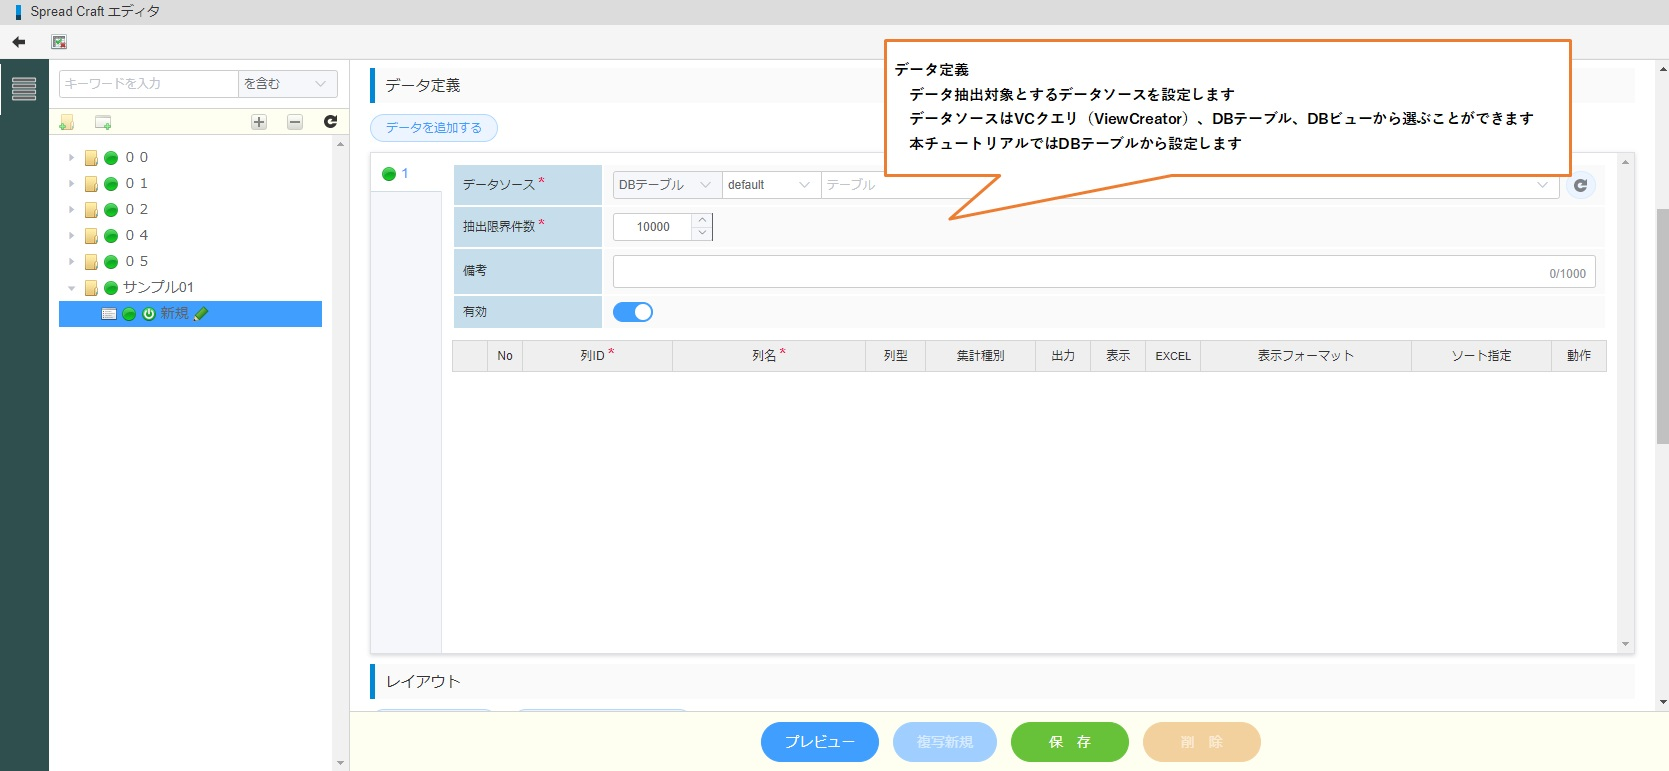Click the add new folder icon
Viewport: 1669px width, 771px height.
coord(67,122)
